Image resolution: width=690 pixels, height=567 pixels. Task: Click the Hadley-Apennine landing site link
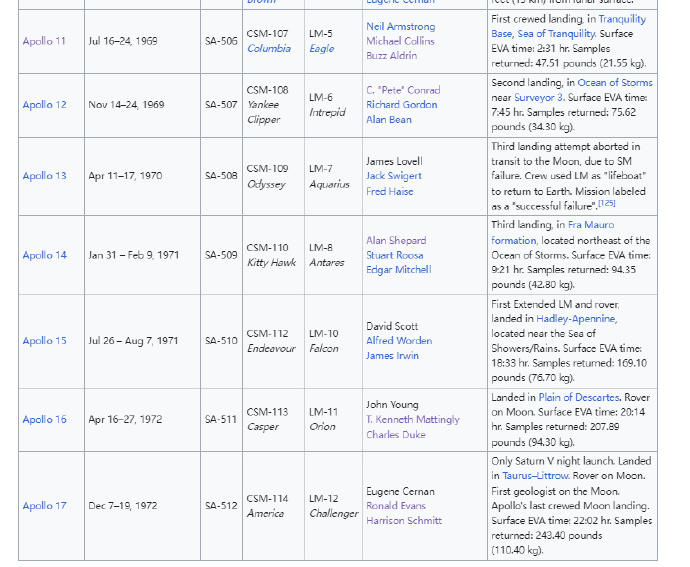coord(576,319)
